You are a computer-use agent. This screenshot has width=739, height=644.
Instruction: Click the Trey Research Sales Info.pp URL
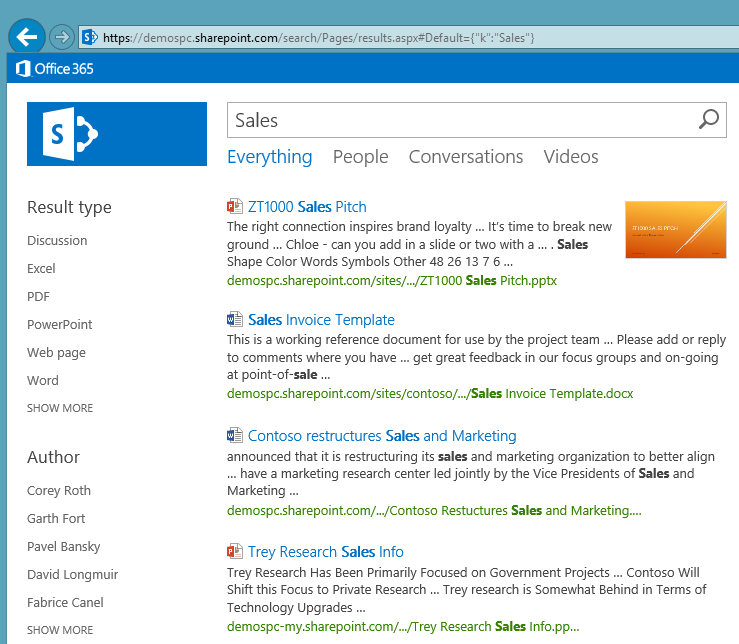[403, 627]
